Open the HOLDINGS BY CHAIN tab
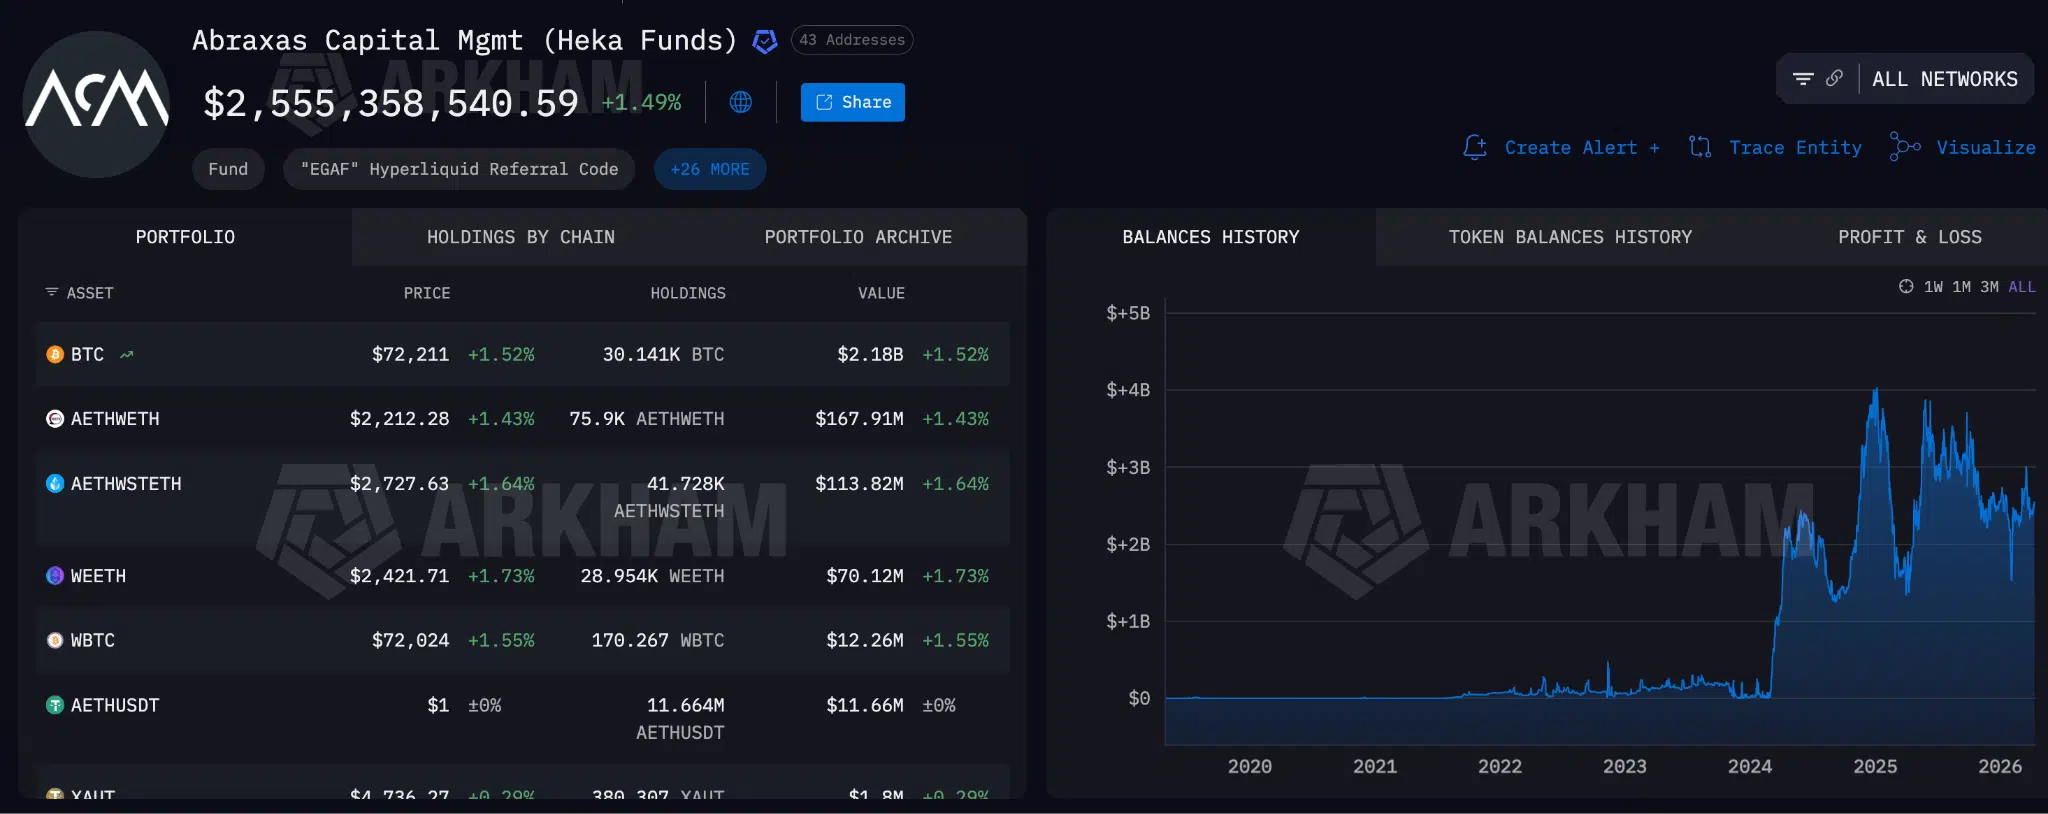The width and height of the screenshot is (2048, 814). pos(521,237)
